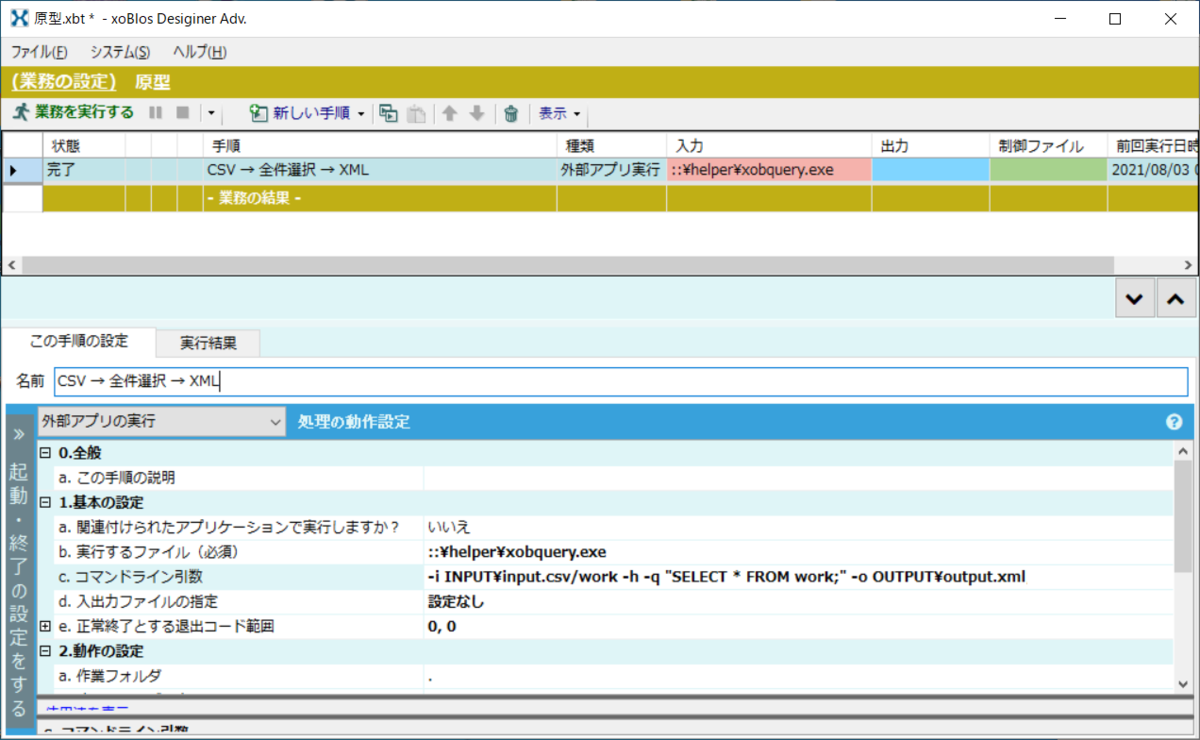Click the a. この手順の説明 property row
Screen dimensions: 1200x740
[x=613, y=478]
